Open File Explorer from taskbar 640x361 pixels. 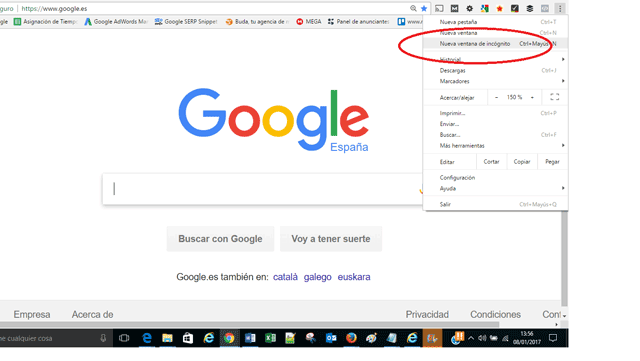coord(167,338)
